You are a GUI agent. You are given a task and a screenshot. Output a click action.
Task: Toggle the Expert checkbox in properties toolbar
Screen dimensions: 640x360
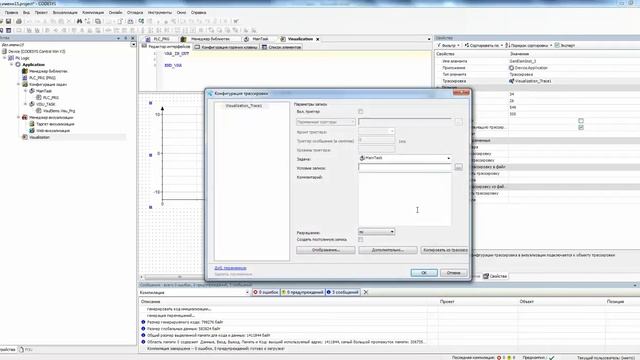(557, 45)
